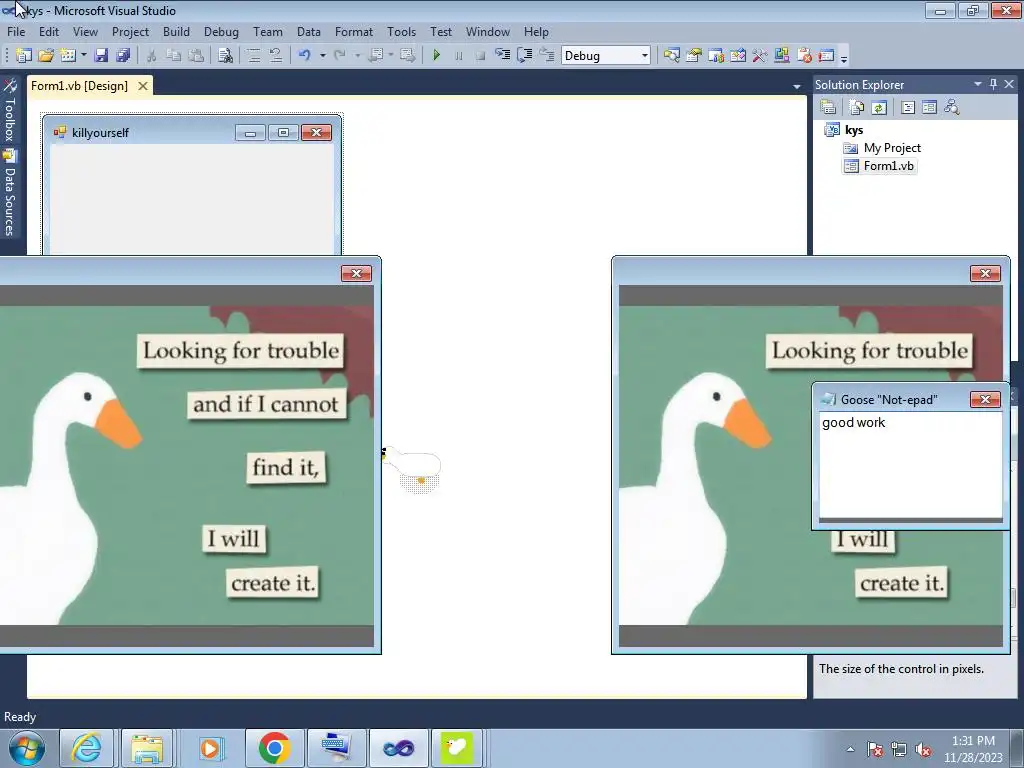Expand the Toolbox side panel tab
The height and width of the screenshot is (768, 1024).
tap(9, 110)
